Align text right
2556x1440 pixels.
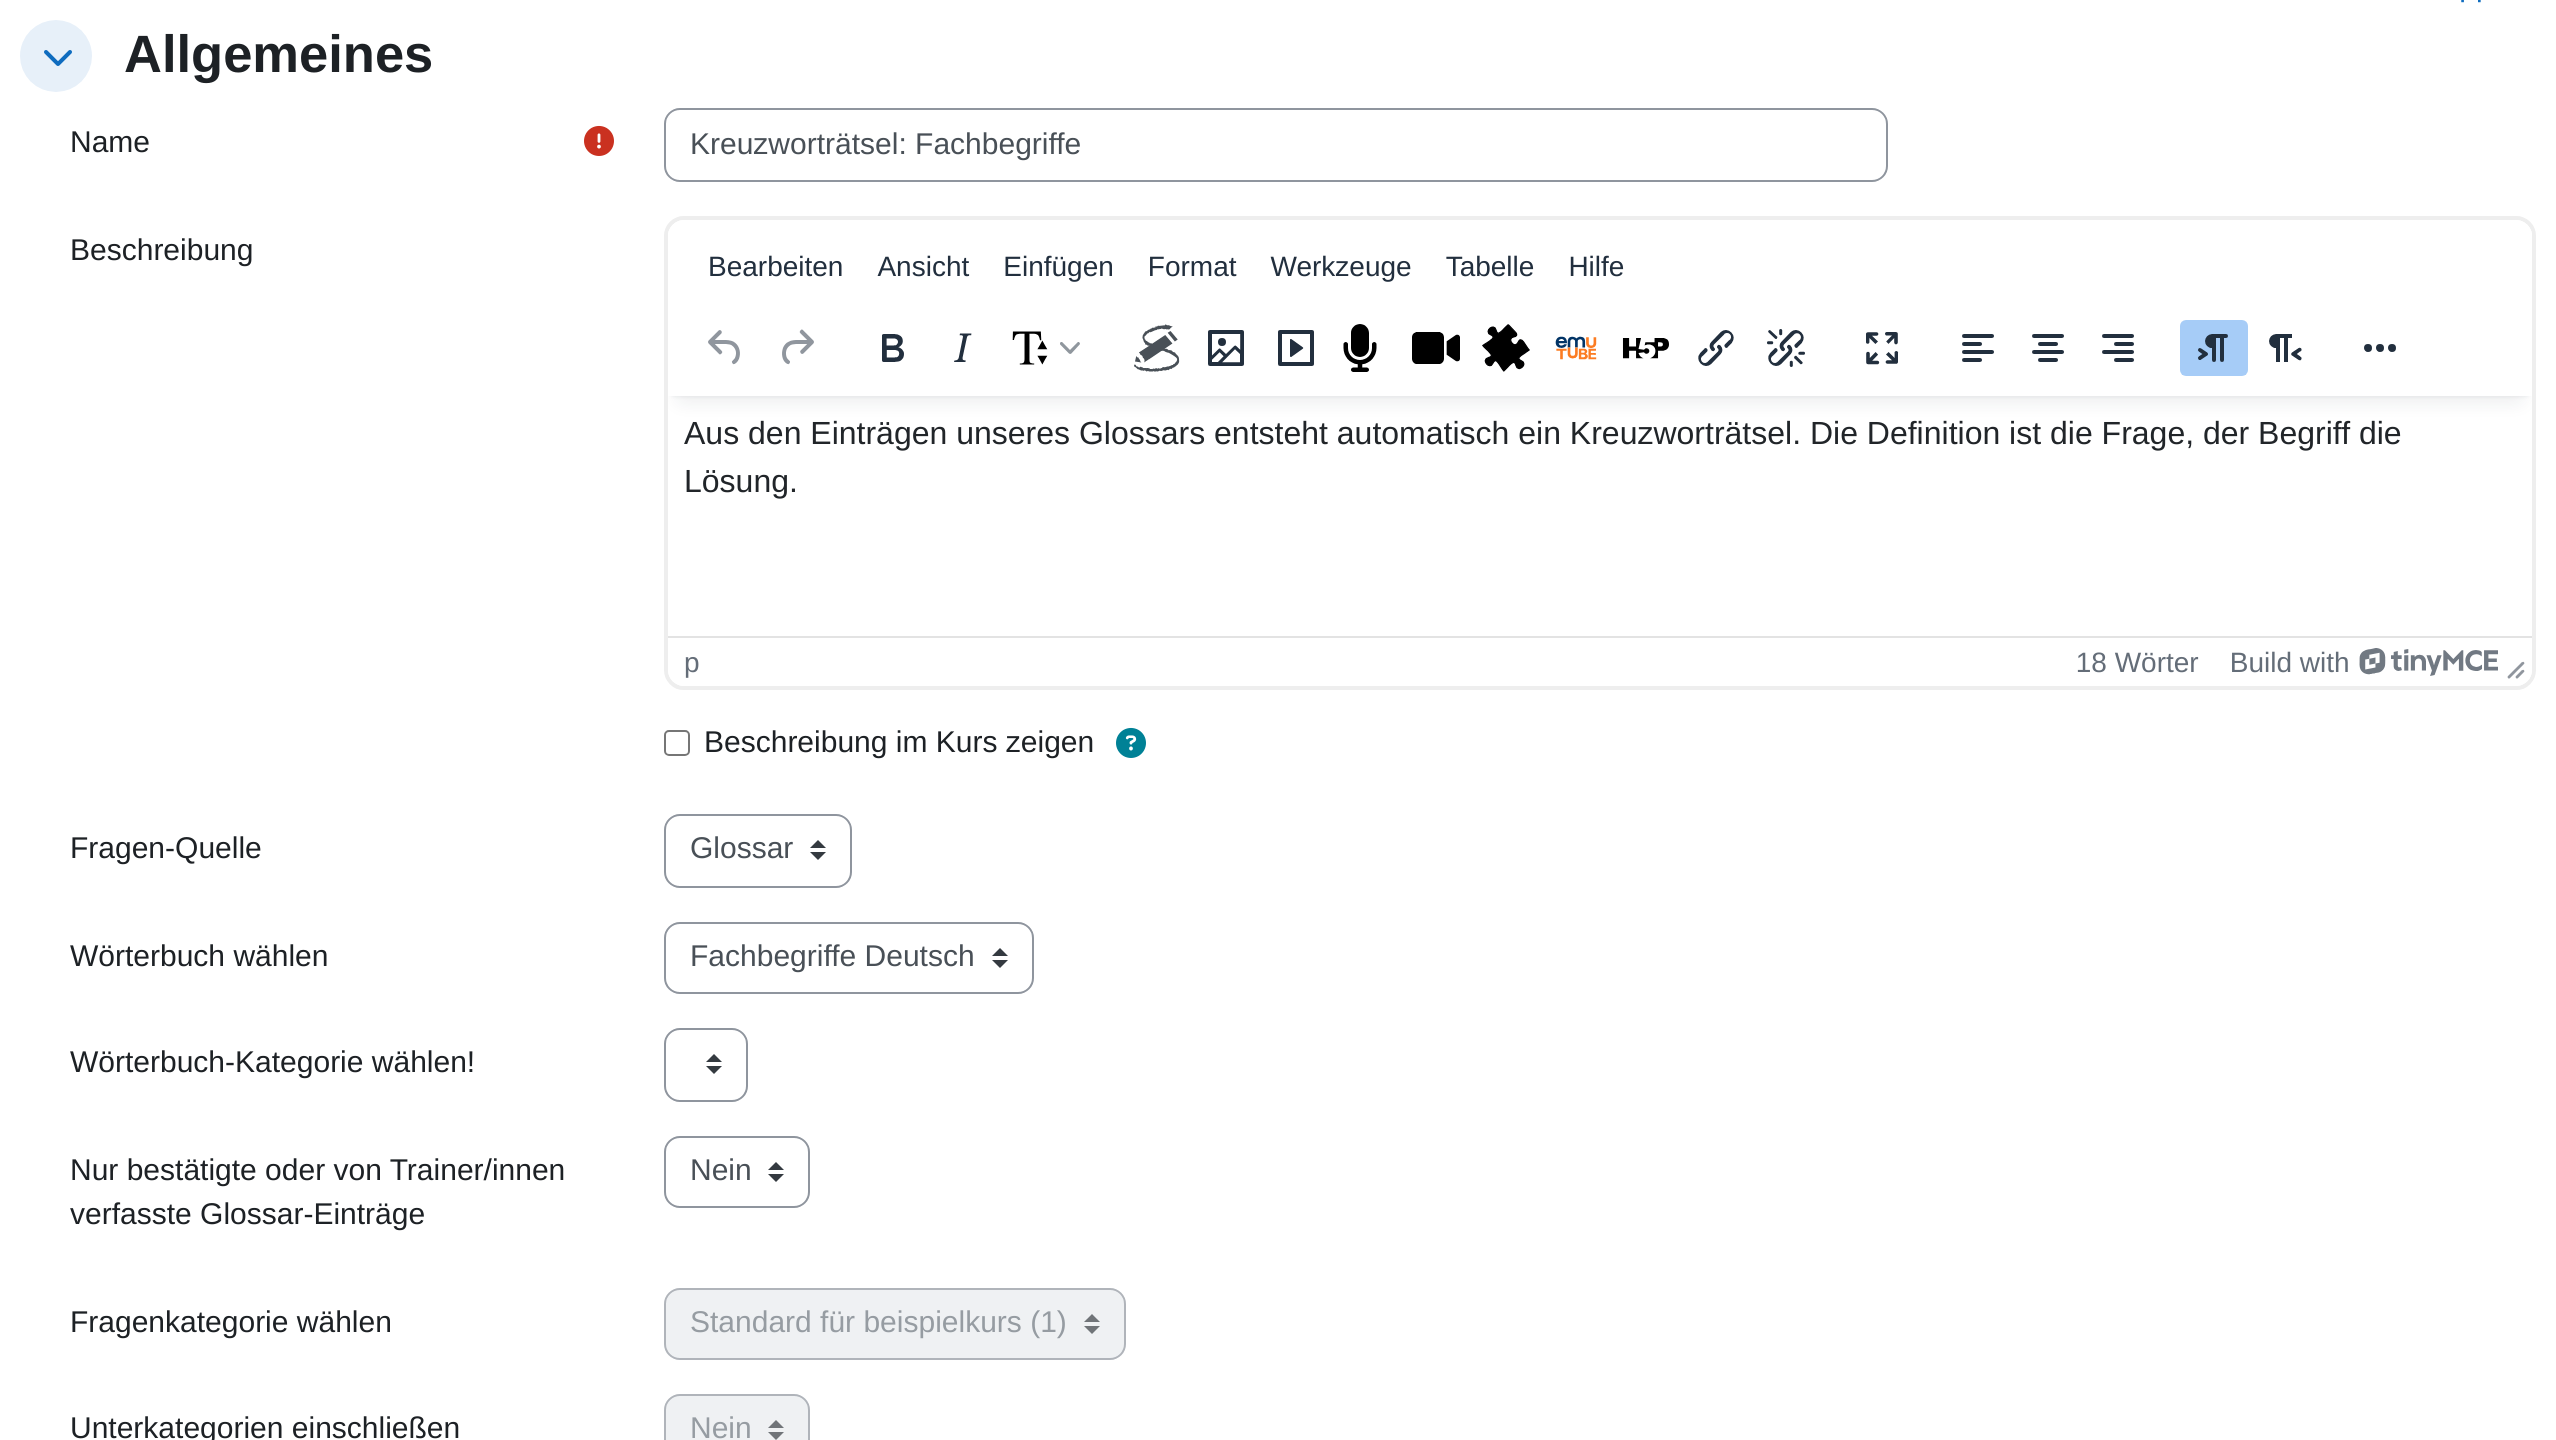(x=2118, y=348)
